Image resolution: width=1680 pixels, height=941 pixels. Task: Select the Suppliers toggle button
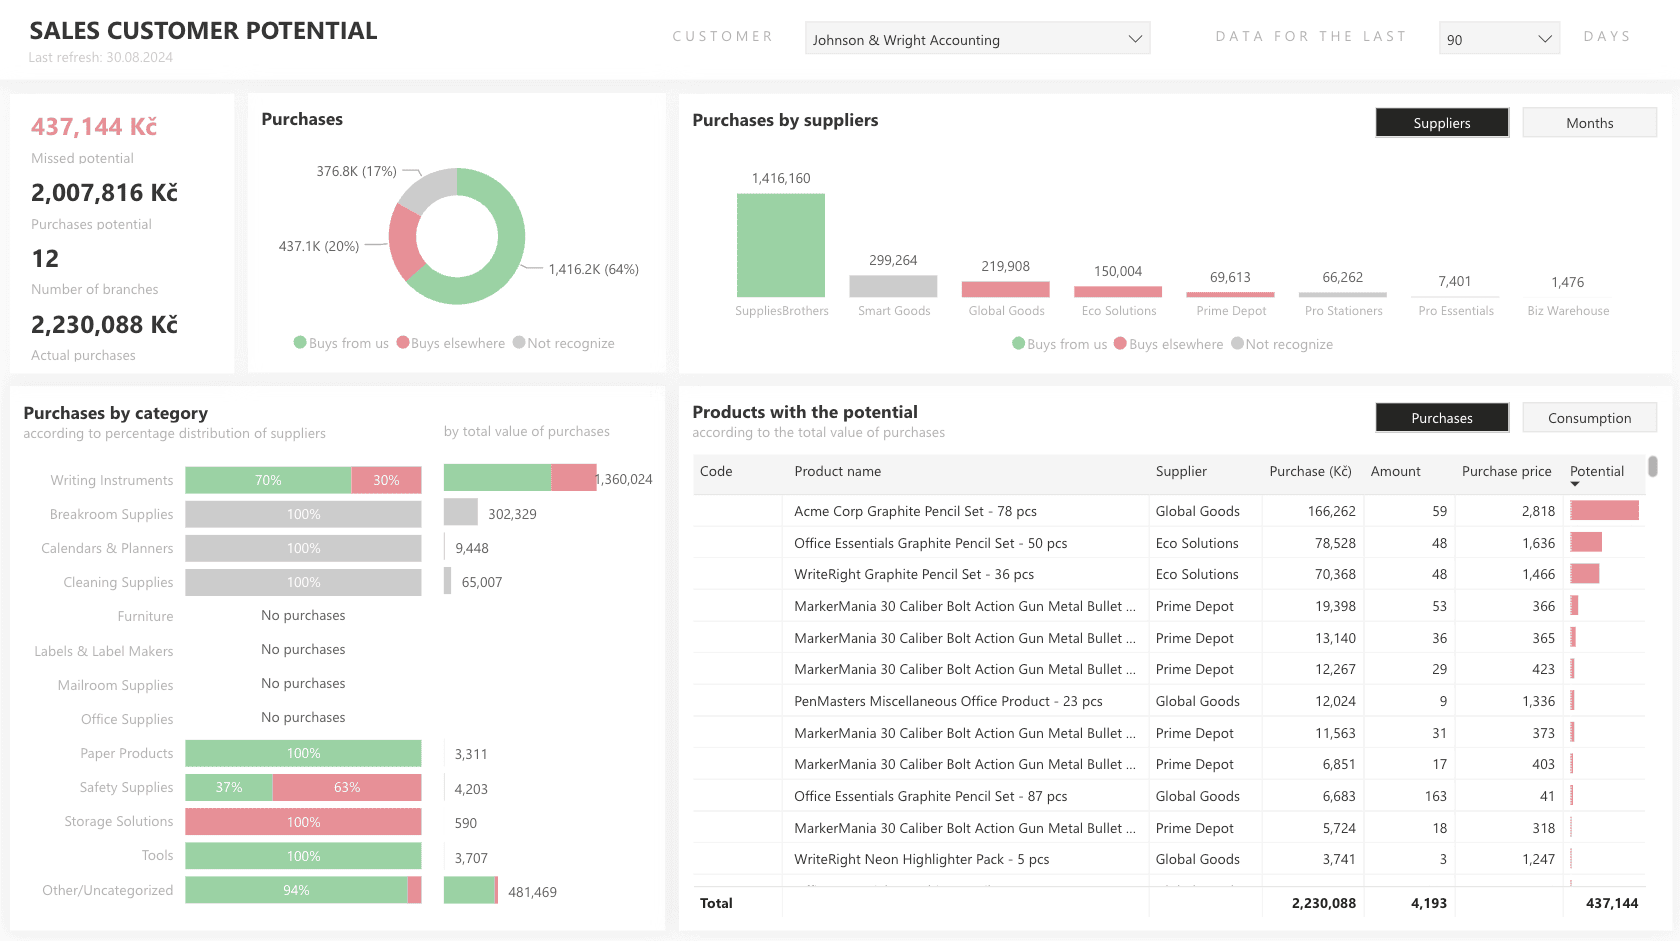(1442, 122)
